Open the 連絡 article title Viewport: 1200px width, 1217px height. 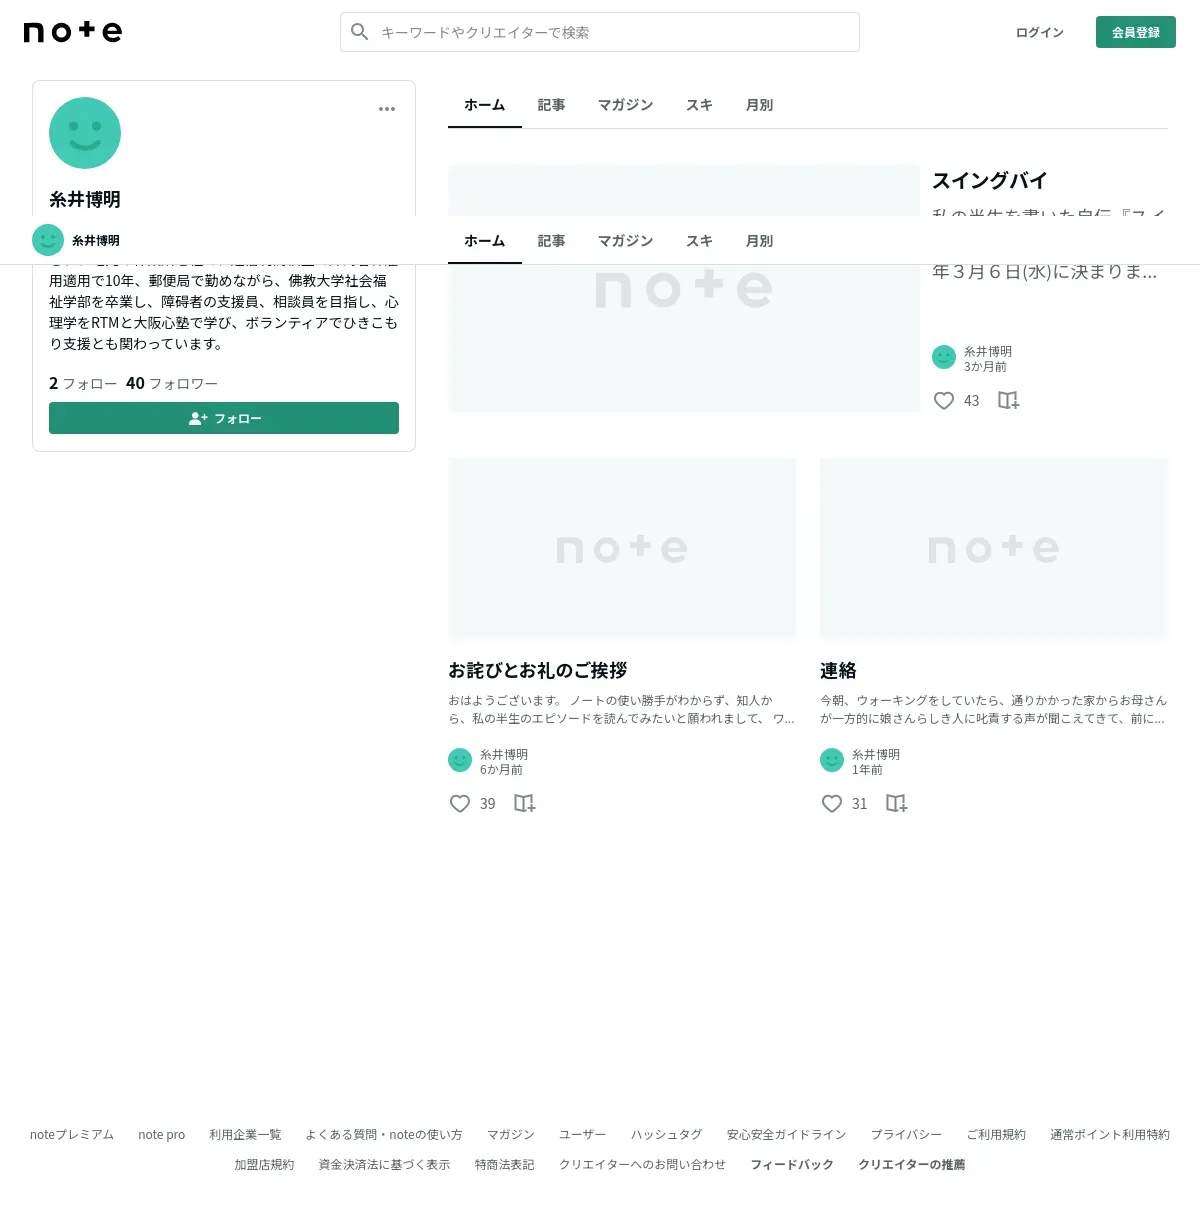[838, 670]
